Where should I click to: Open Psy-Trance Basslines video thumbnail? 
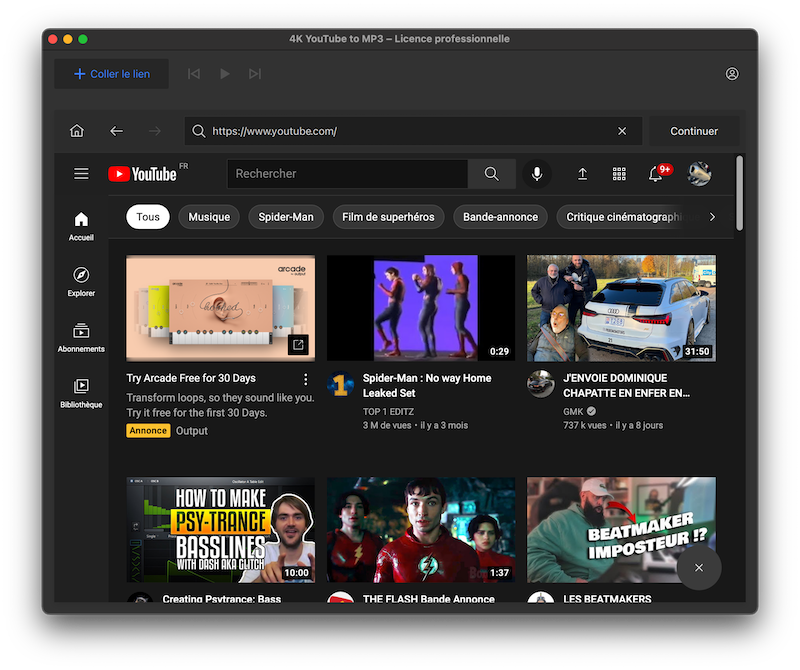click(x=220, y=530)
